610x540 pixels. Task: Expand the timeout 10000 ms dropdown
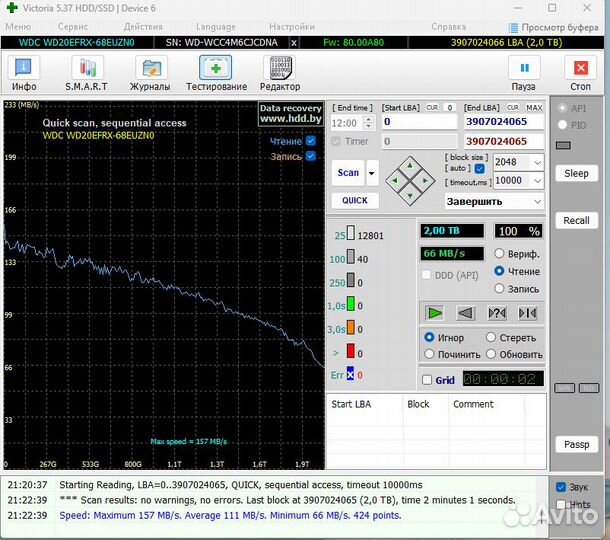pyautogui.click(x=537, y=181)
